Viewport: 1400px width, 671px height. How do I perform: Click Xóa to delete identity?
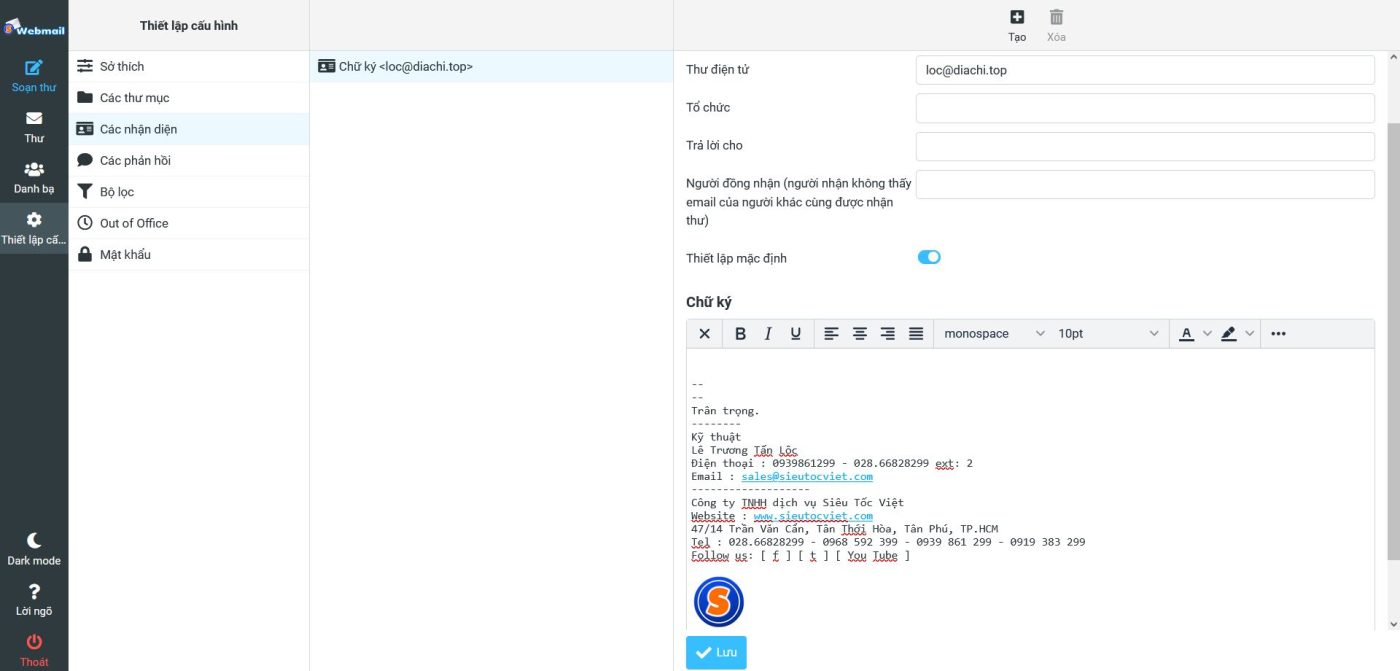[x=1056, y=26]
